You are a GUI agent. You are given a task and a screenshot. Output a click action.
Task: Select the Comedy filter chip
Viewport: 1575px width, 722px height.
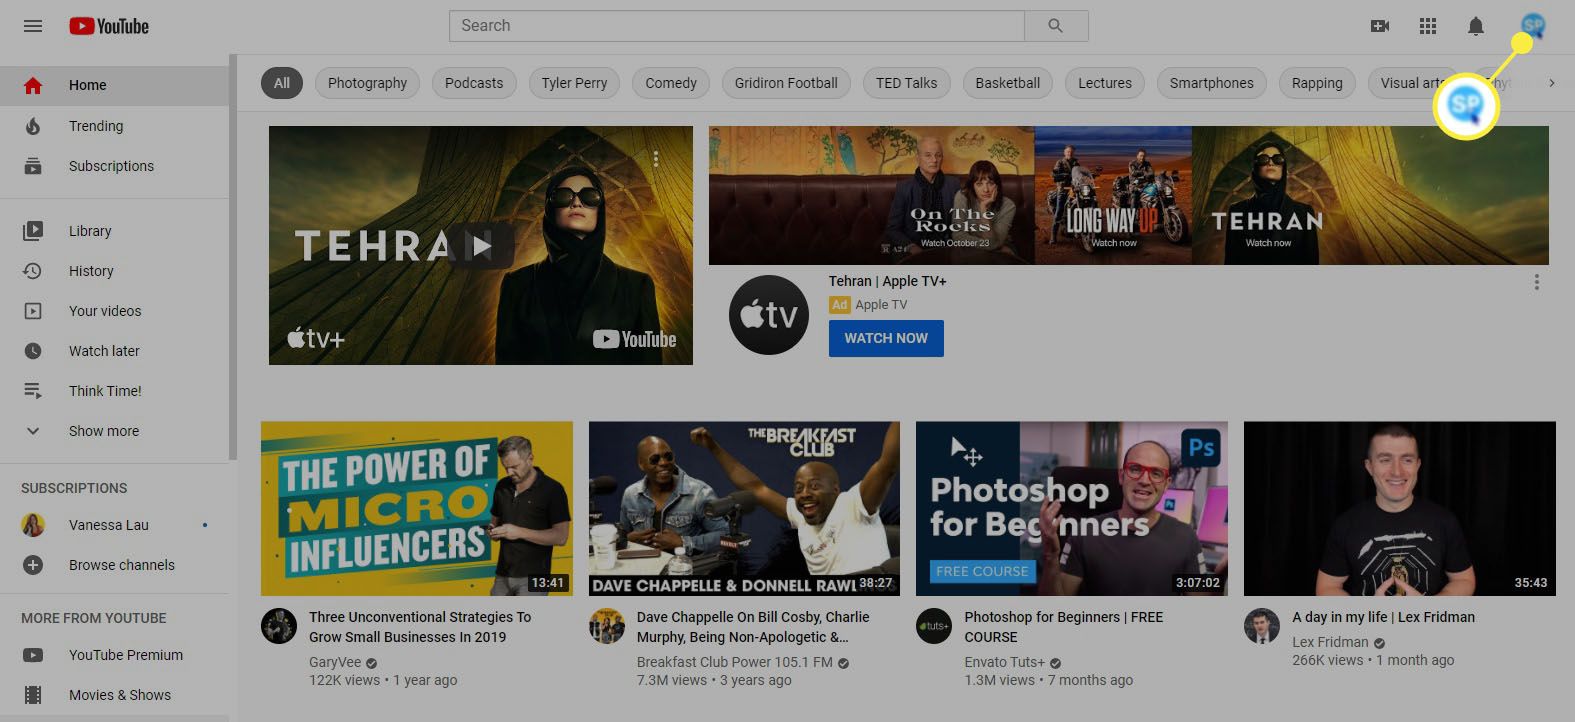(x=671, y=83)
